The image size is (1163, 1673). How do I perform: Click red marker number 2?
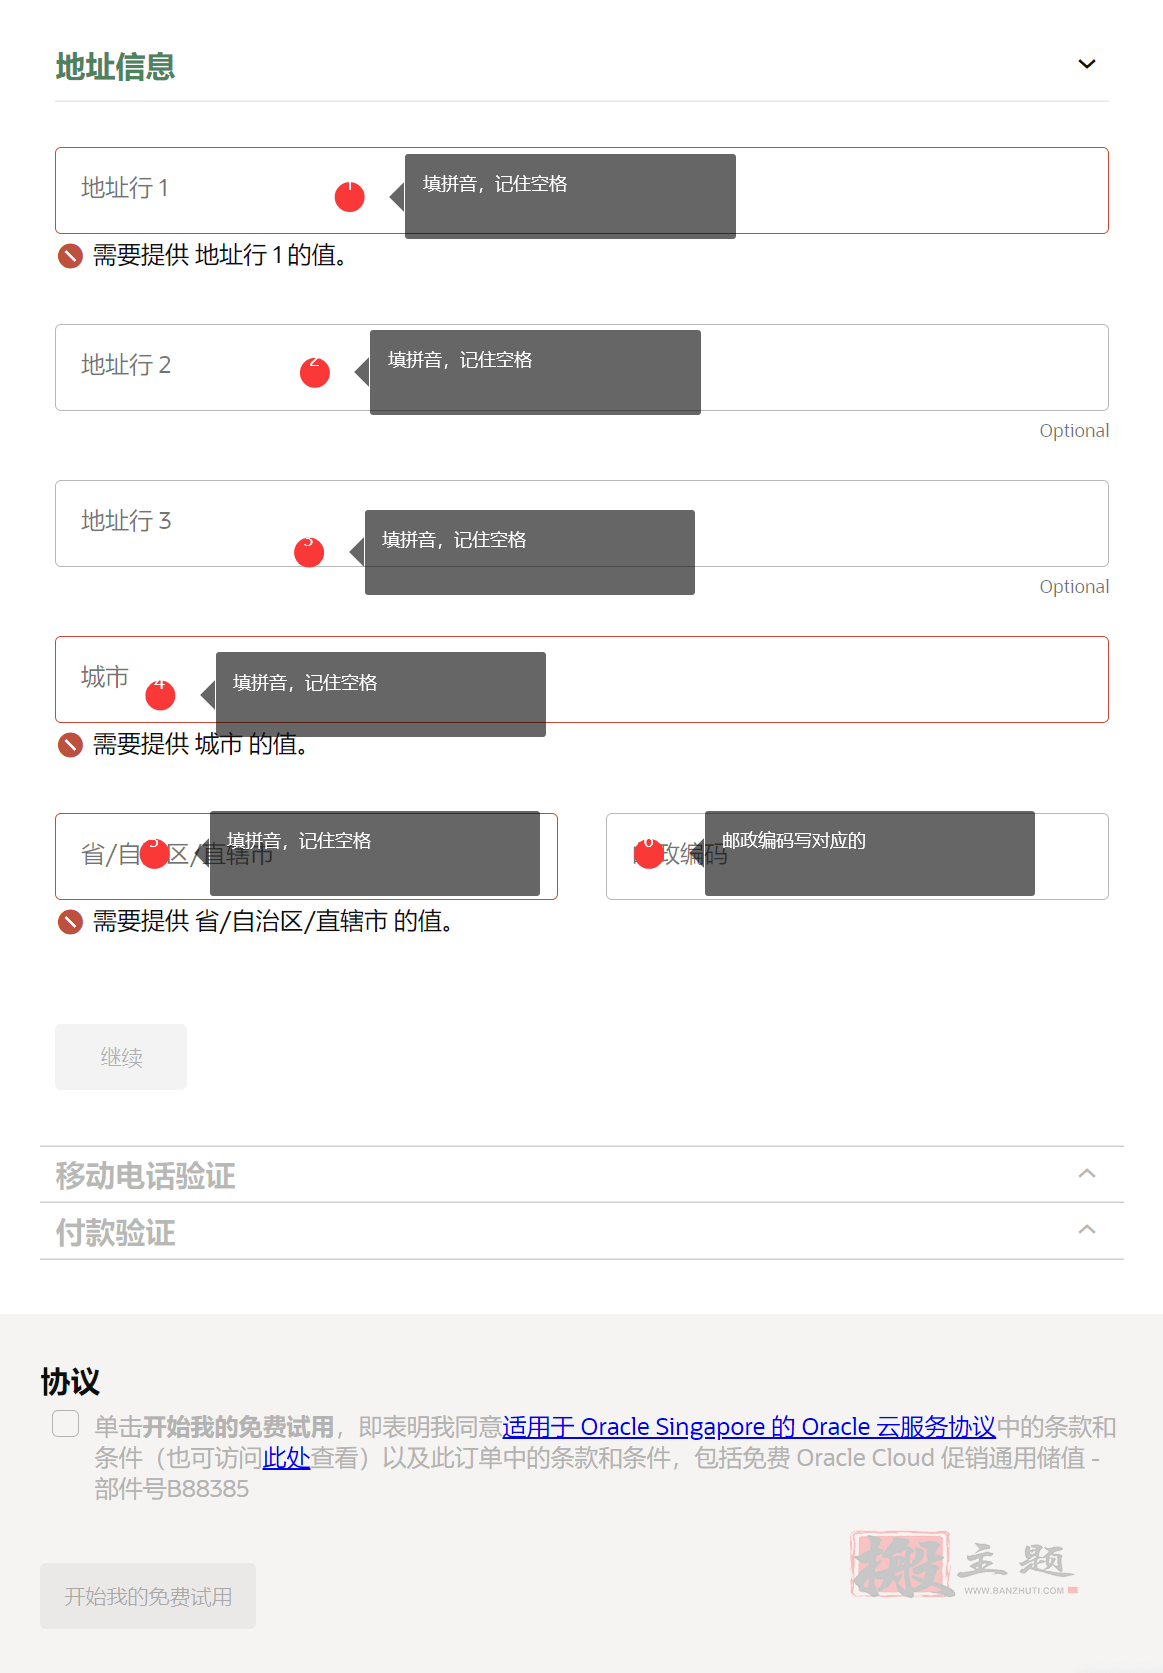(315, 372)
